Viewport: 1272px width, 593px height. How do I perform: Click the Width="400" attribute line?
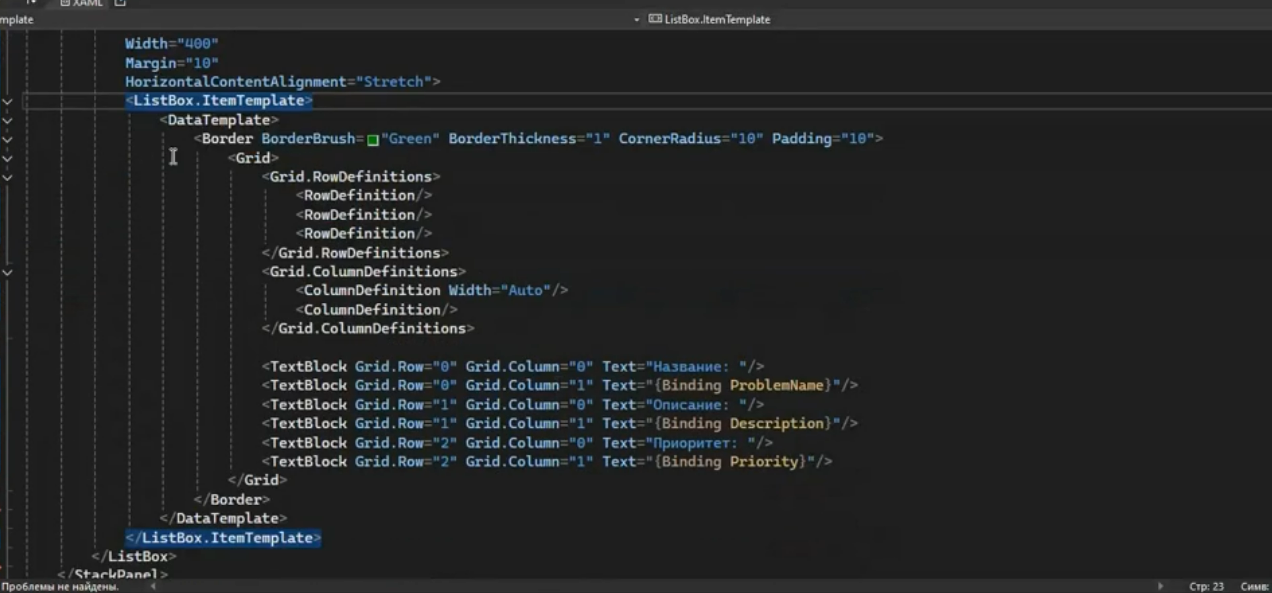click(172, 44)
